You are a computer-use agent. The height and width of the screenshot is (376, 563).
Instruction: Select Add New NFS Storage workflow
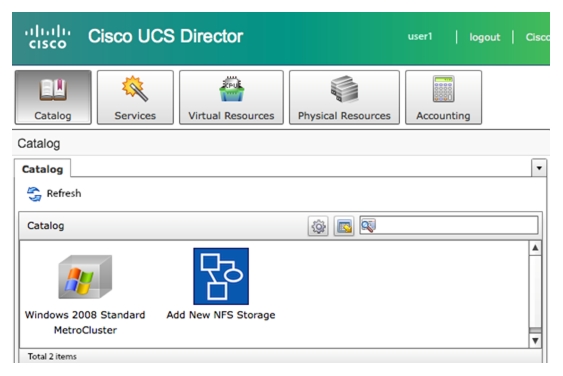click(x=221, y=284)
